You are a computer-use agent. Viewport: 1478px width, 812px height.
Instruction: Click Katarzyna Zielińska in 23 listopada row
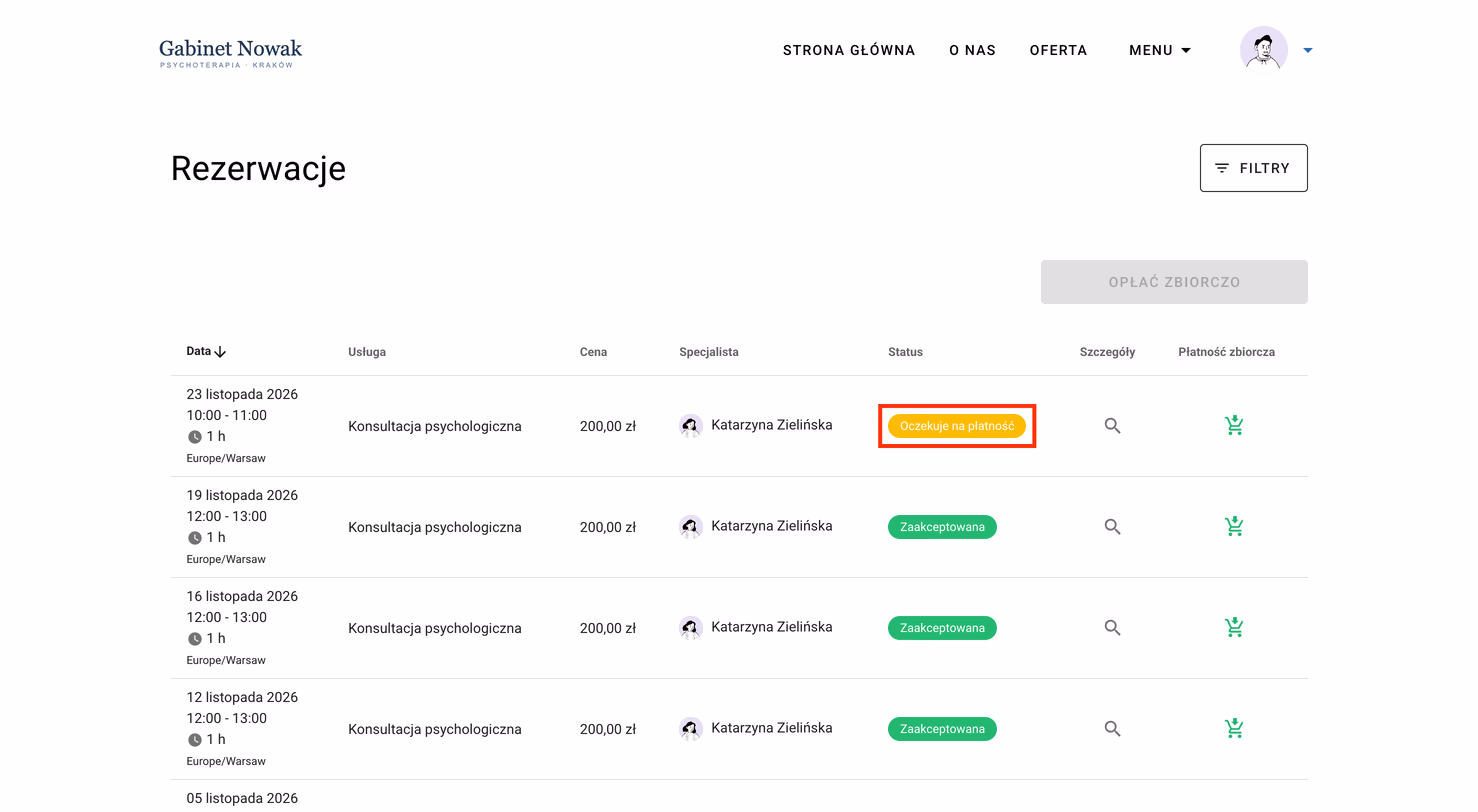coord(771,425)
